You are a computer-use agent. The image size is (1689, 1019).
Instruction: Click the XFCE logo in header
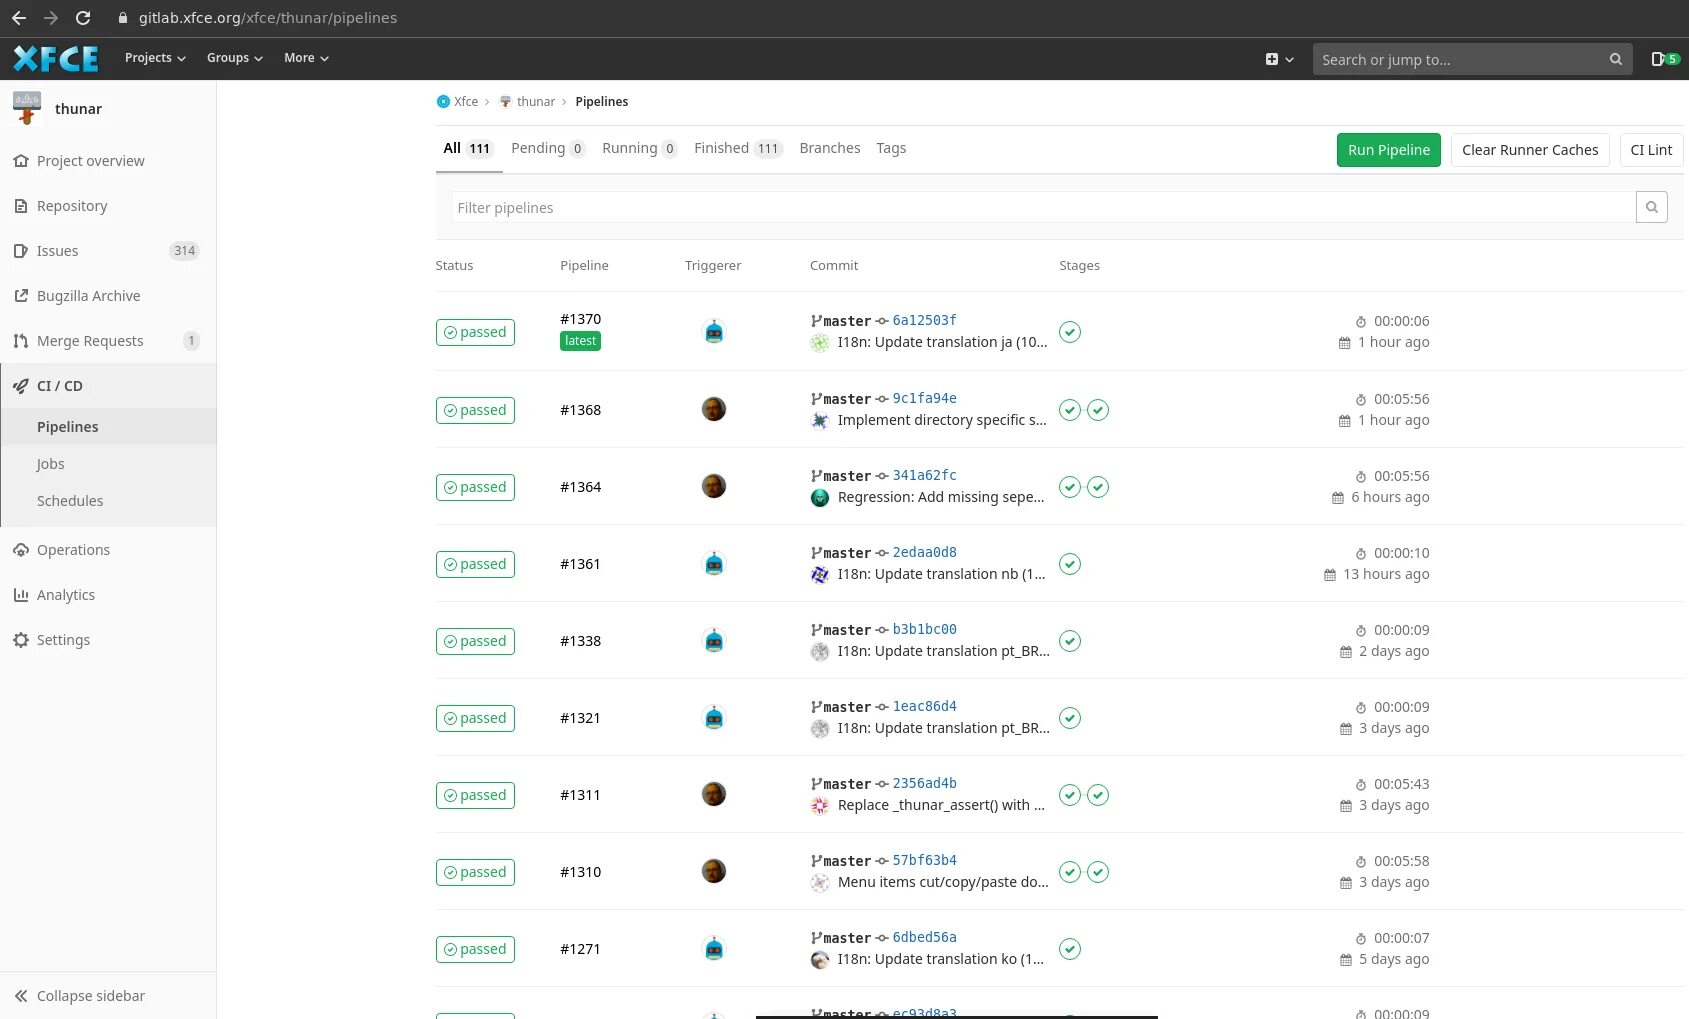click(56, 59)
